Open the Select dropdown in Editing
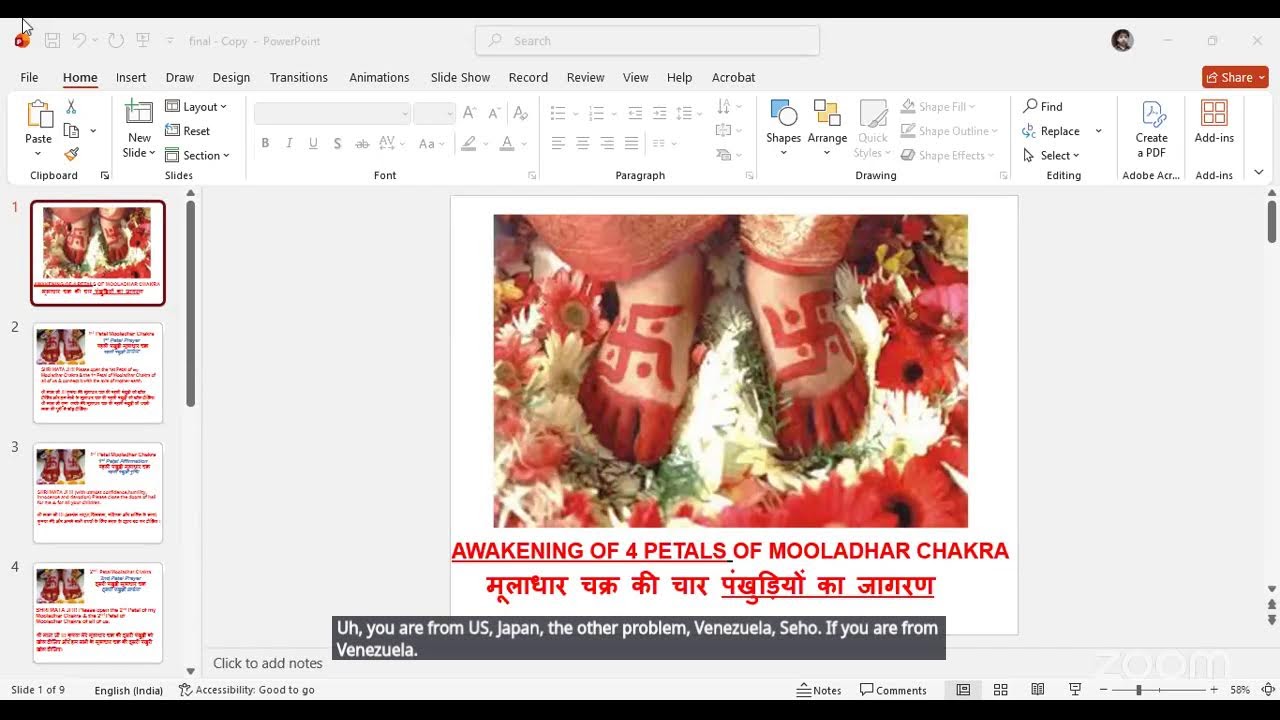 pyautogui.click(x=1051, y=155)
